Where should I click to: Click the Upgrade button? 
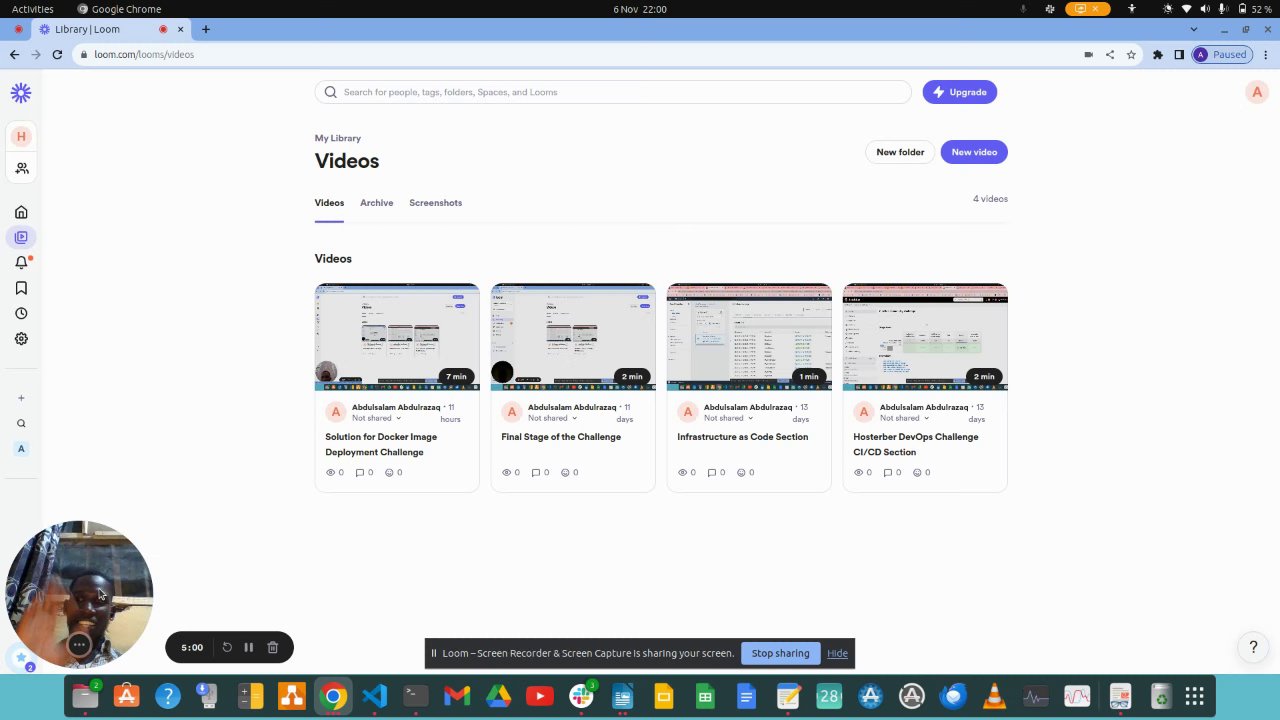(x=959, y=92)
